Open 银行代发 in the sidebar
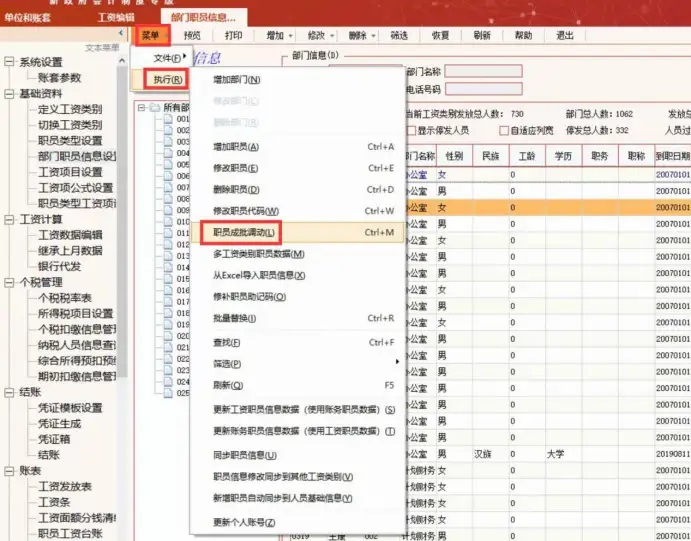Image resolution: width=691 pixels, height=541 pixels. coord(59,266)
